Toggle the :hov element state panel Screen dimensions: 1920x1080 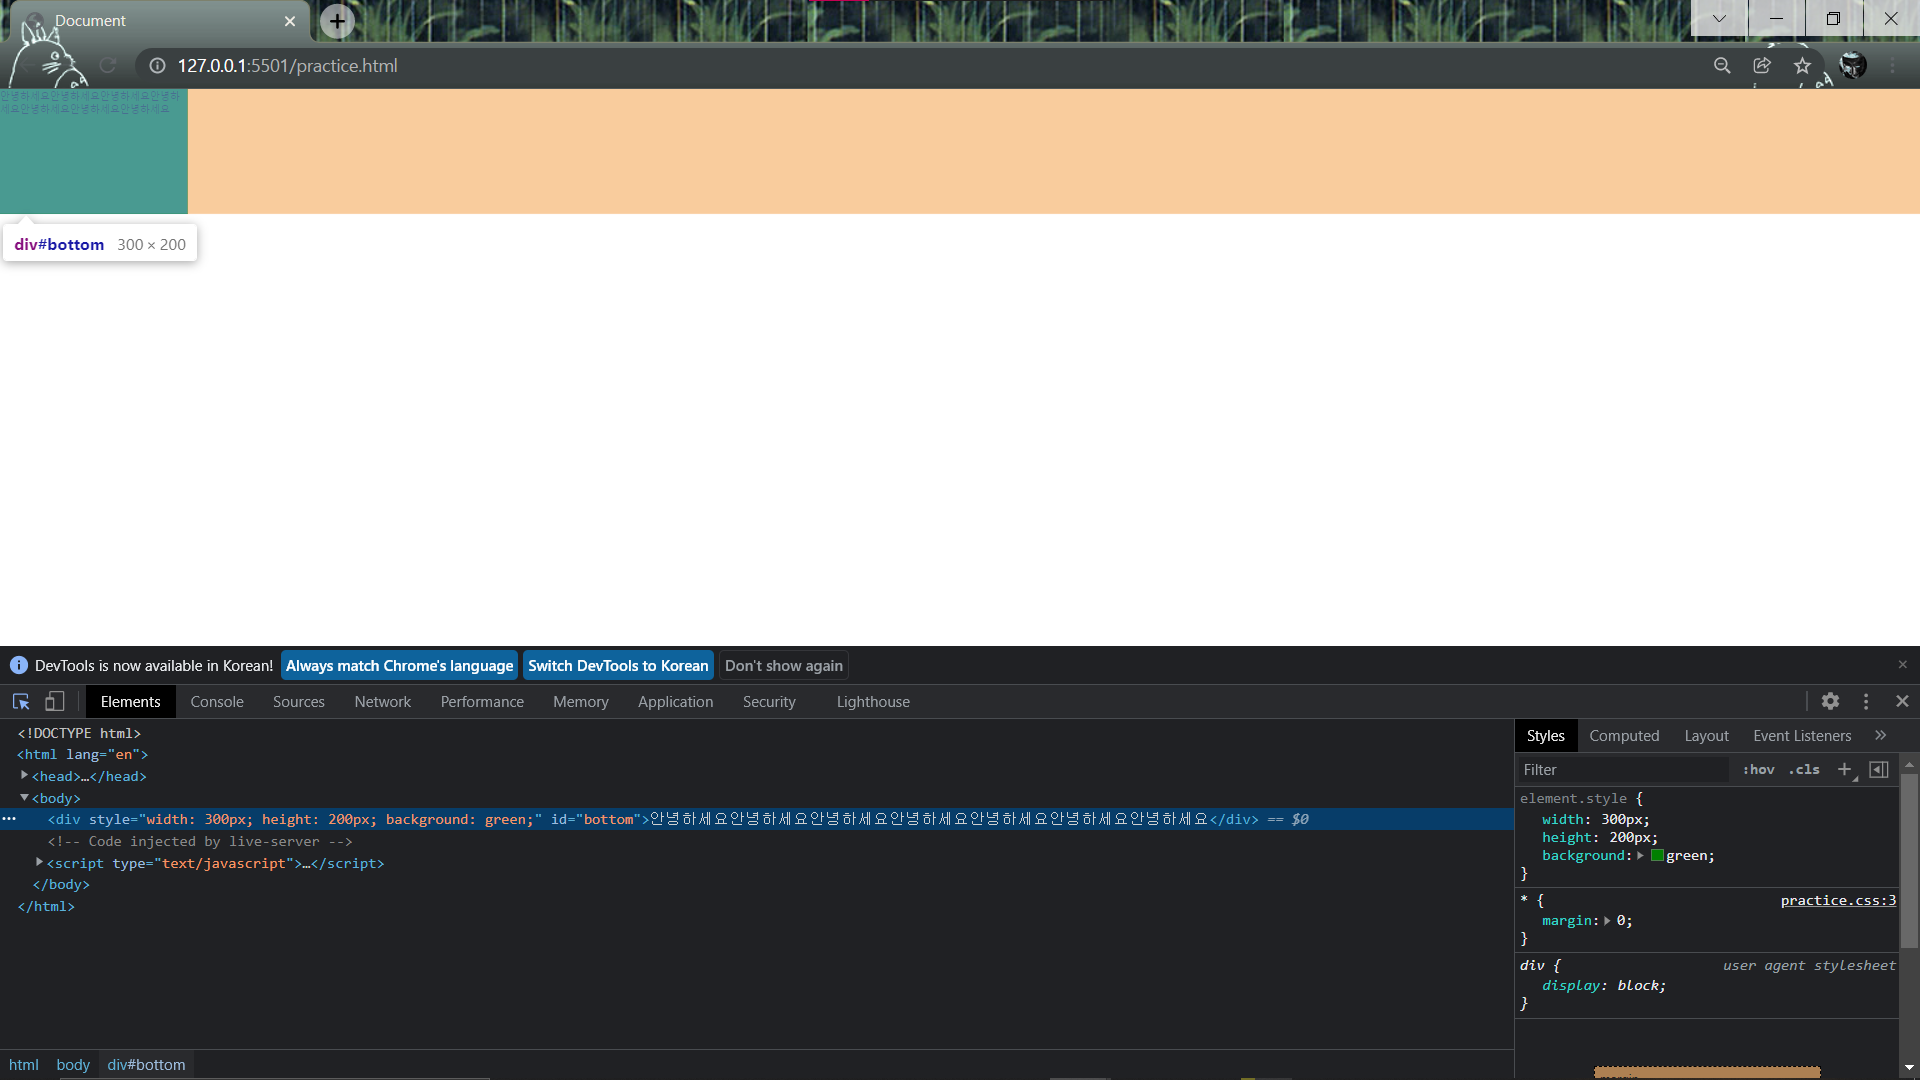(x=1758, y=769)
